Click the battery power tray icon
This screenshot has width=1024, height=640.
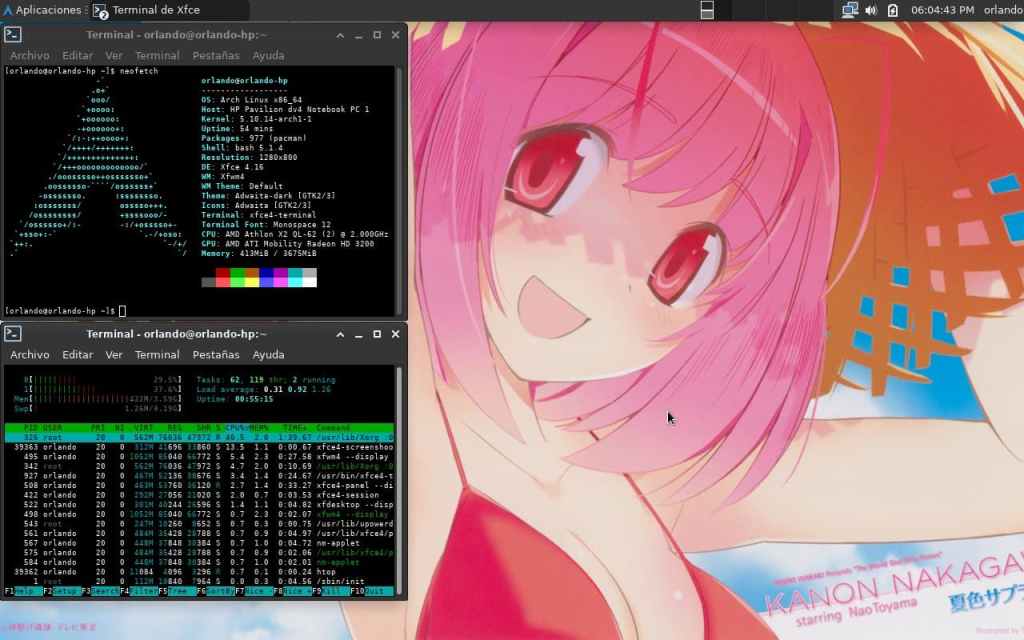tap(892, 10)
